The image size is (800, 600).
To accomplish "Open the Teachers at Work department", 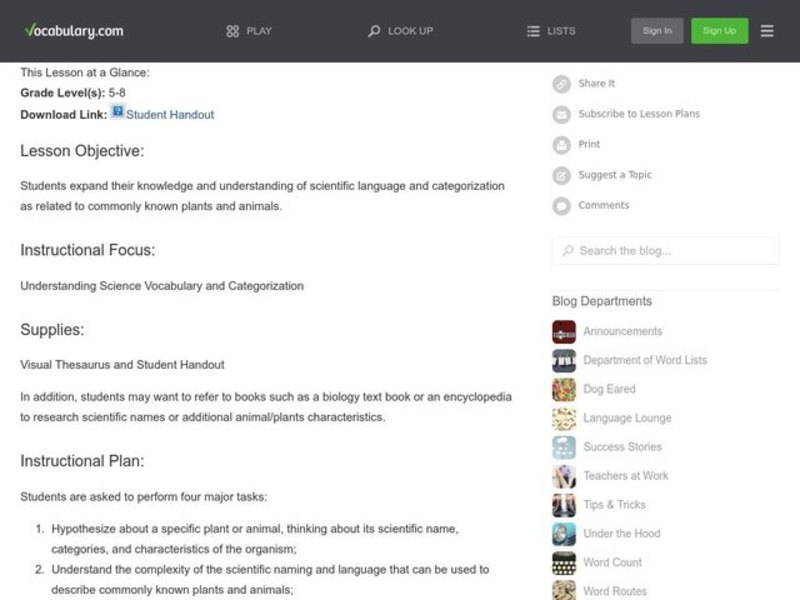I will pyautogui.click(x=625, y=476).
